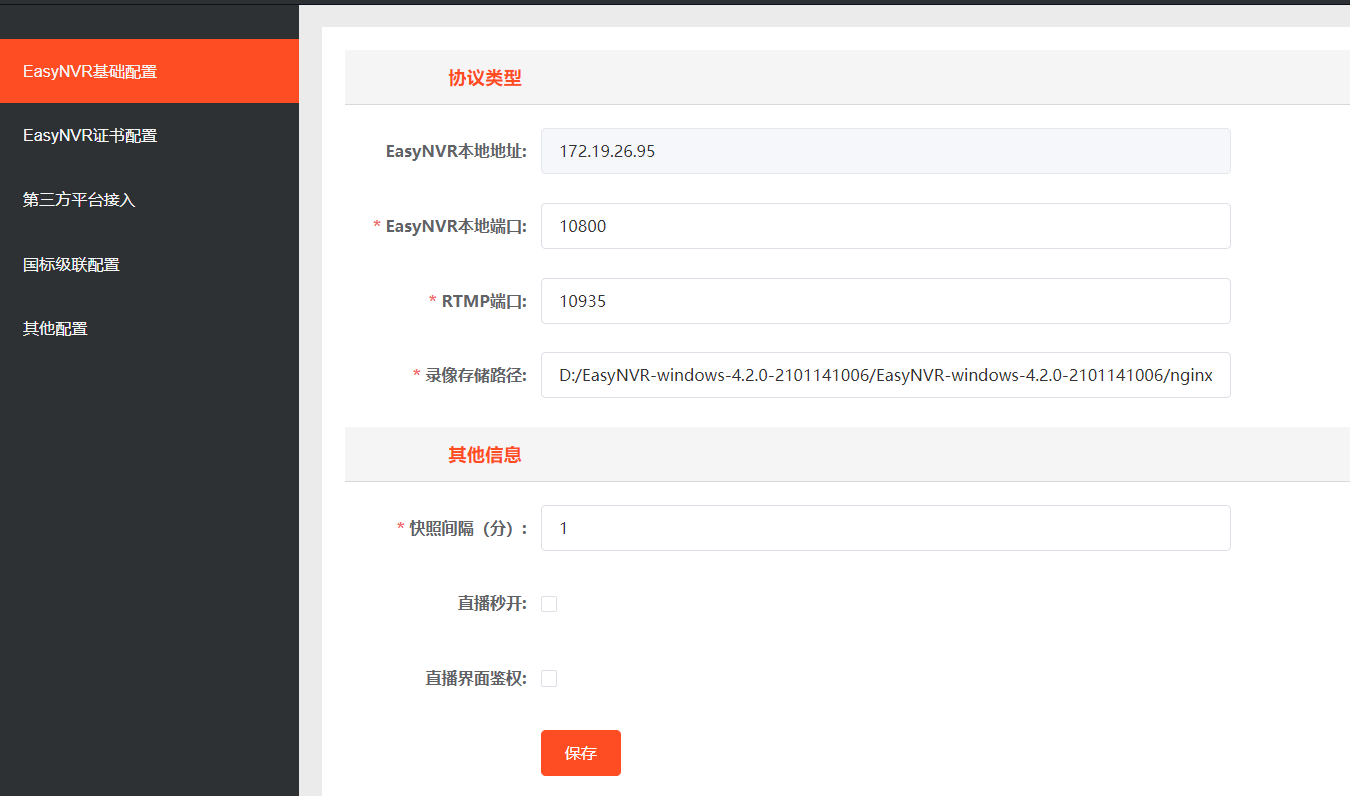This screenshot has width=1350, height=796.
Task: Focus the EasyNVR本地地址 field
Action: [885, 151]
